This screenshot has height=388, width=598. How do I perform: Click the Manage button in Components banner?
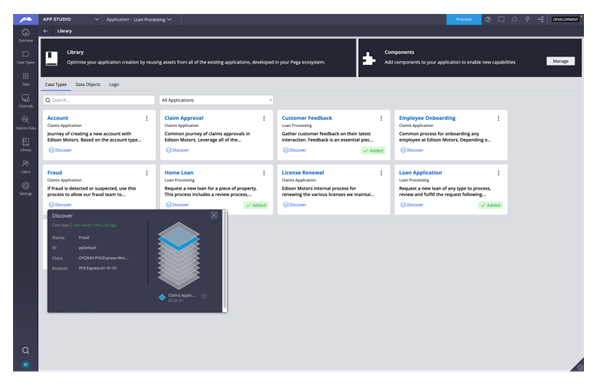(560, 61)
